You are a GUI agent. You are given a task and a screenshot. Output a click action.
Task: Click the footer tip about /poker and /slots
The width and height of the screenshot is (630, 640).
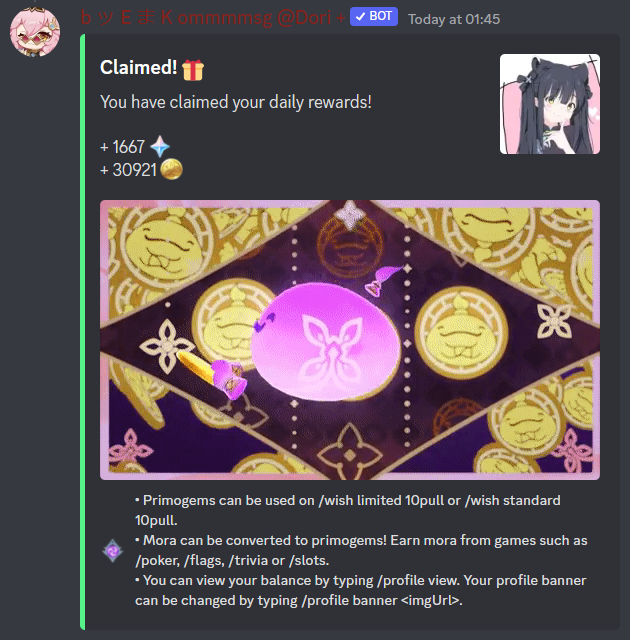coord(361,550)
